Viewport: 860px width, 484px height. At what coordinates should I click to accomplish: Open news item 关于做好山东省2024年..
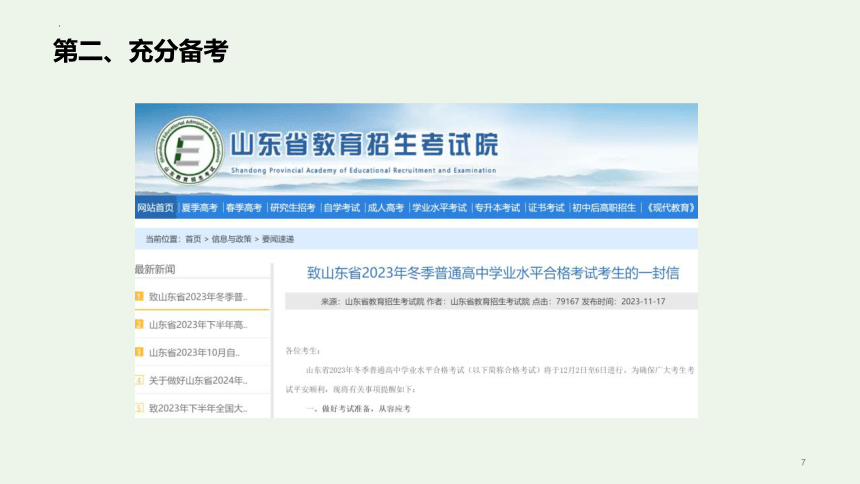pyautogui.click(x=198, y=380)
